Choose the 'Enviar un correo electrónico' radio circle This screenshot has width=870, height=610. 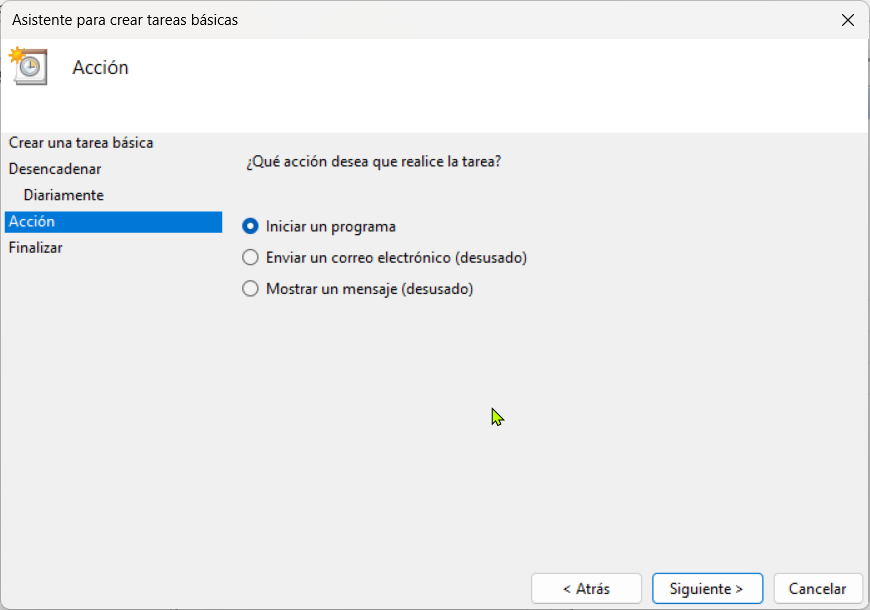coord(251,258)
